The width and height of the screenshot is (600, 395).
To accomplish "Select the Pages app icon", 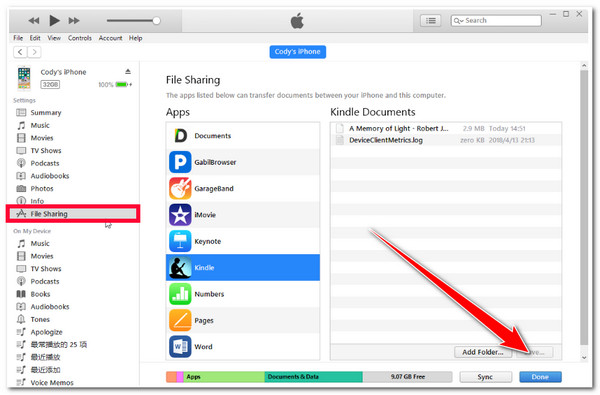I will 180,320.
